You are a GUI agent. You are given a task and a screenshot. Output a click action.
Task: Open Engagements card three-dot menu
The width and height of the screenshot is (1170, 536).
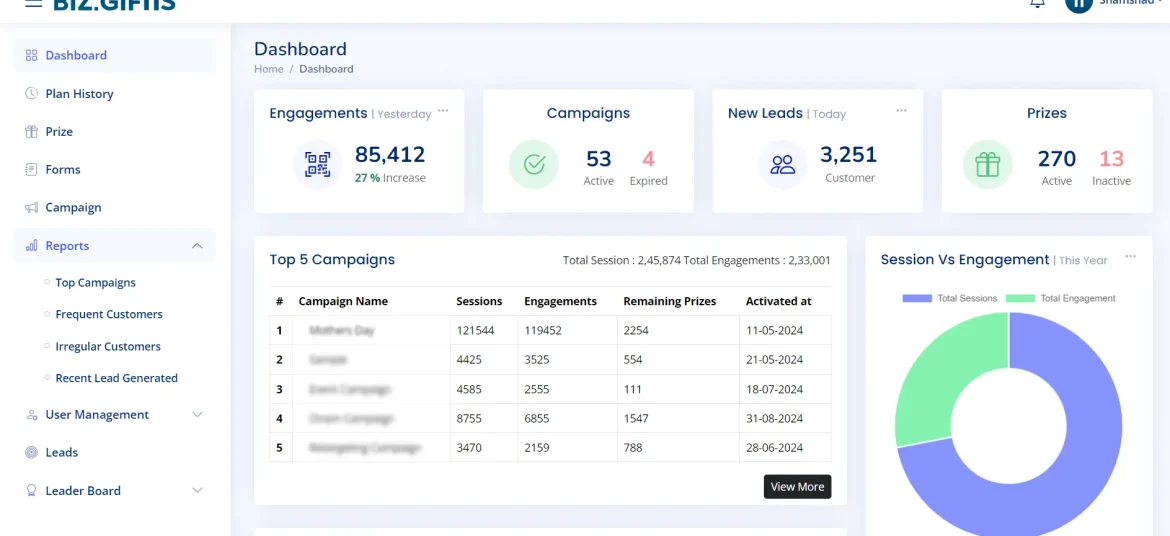point(443,111)
